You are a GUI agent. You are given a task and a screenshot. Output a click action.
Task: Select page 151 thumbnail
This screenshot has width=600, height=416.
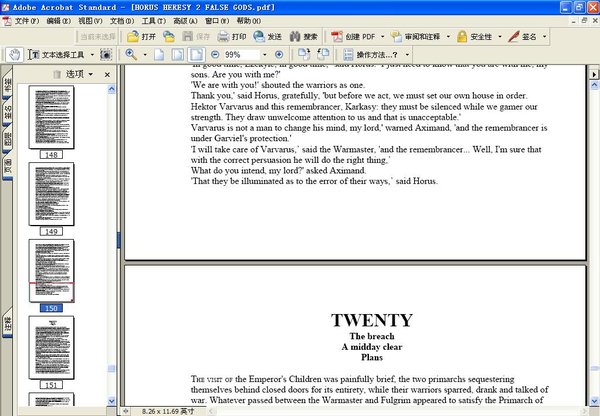coord(51,347)
